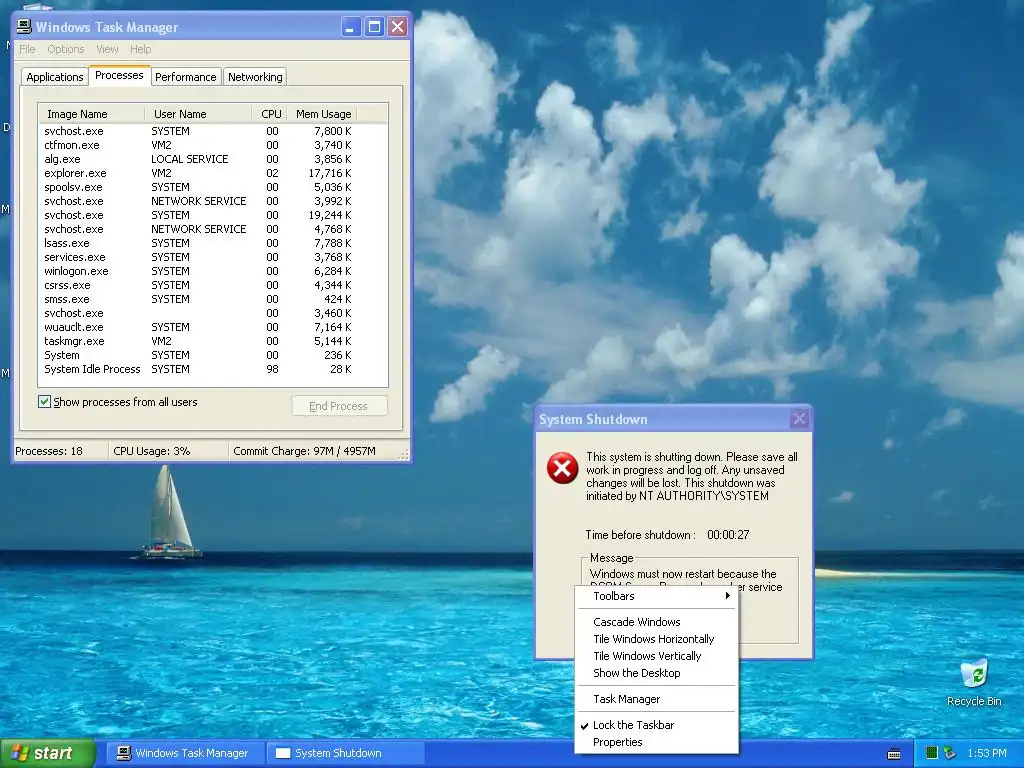Image resolution: width=1024 pixels, height=768 pixels.
Task: Sort by User Name column header
Action: click(199, 114)
